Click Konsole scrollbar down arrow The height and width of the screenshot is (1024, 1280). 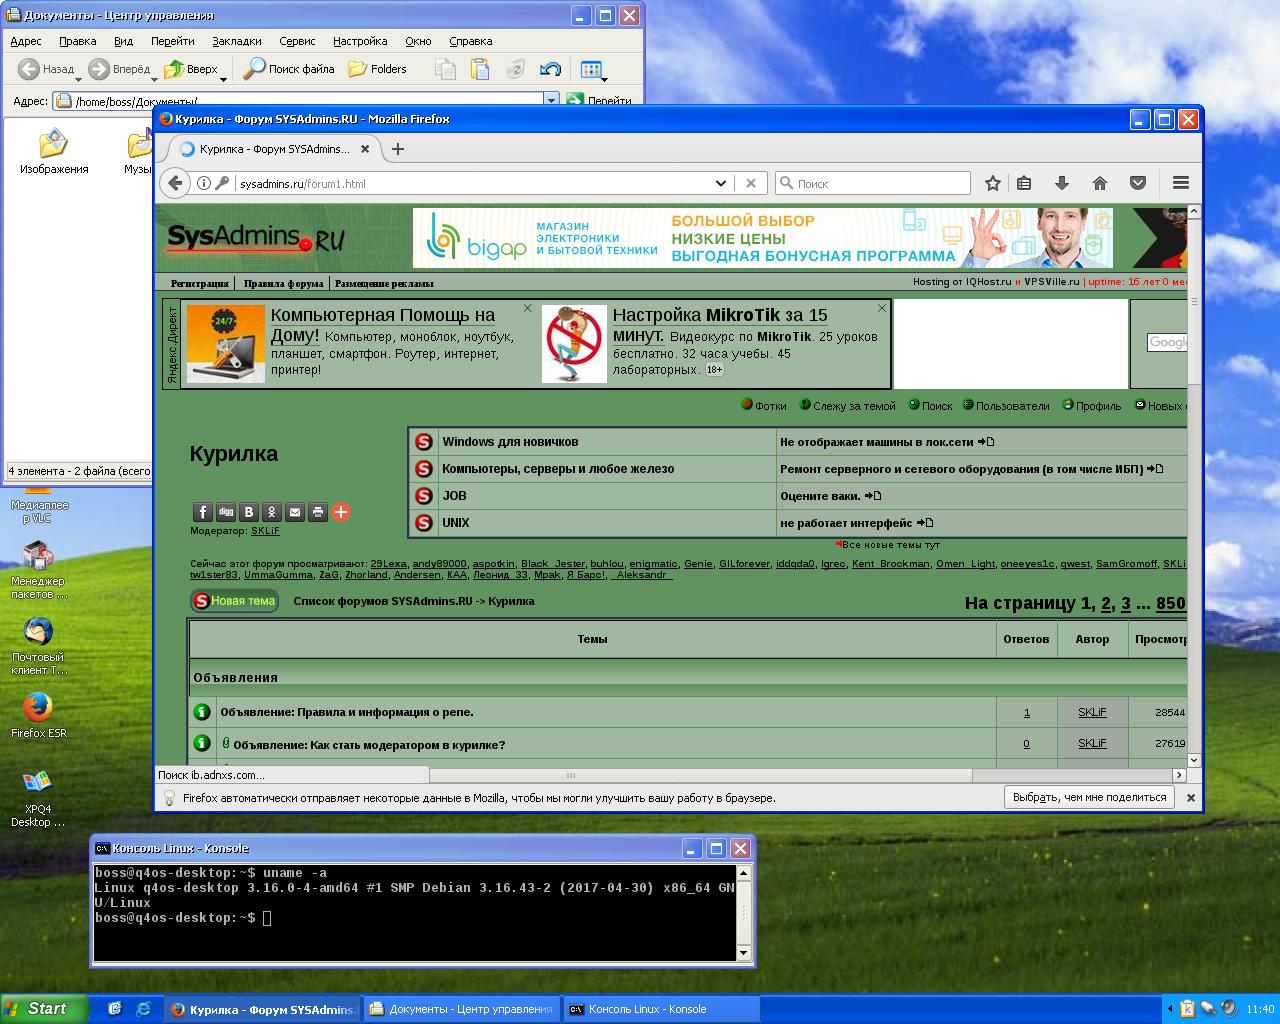743,953
